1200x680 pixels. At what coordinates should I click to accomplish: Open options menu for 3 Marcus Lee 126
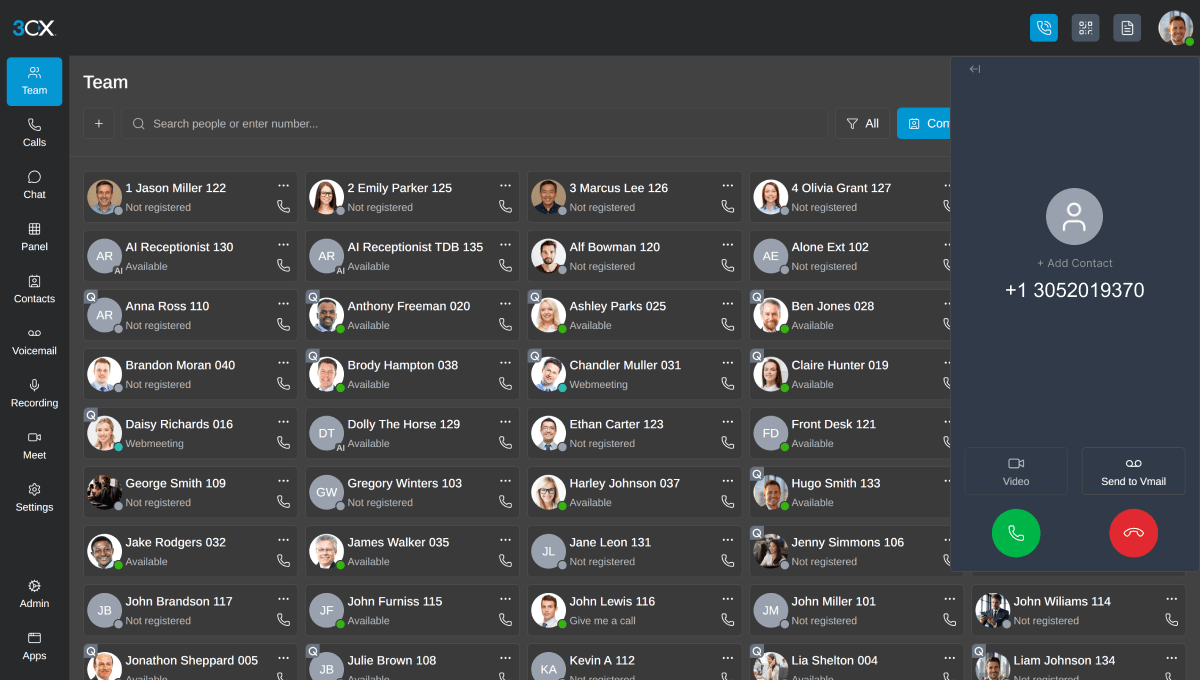point(727,186)
